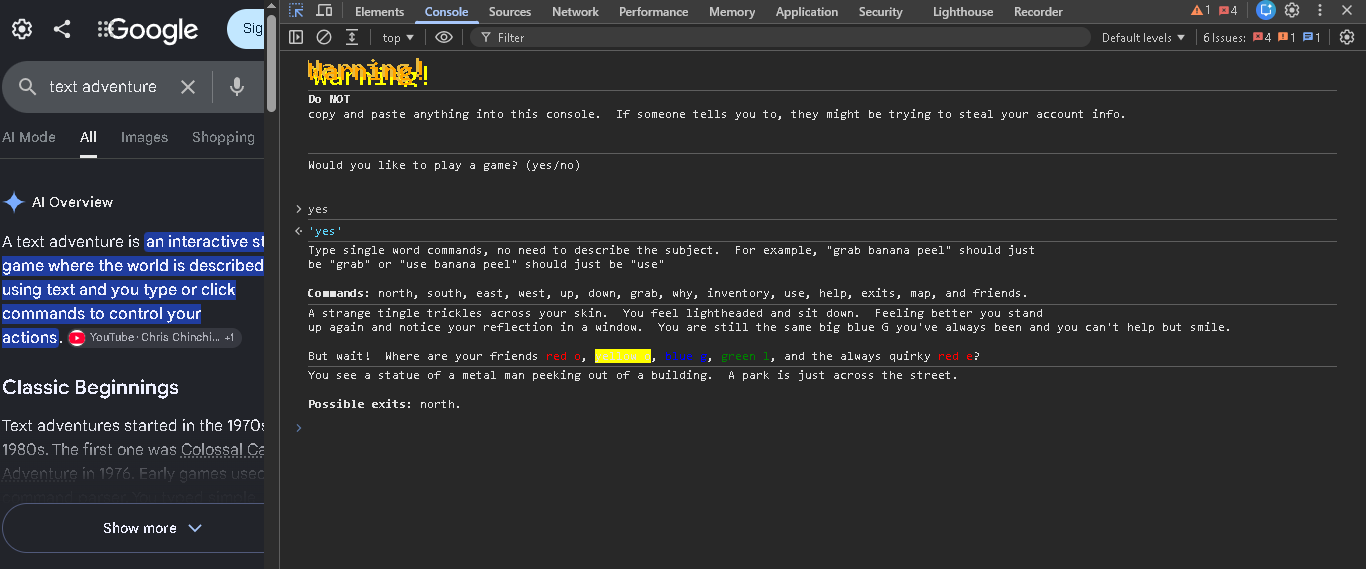Close the DevTools panel

tap(1347, 11)
